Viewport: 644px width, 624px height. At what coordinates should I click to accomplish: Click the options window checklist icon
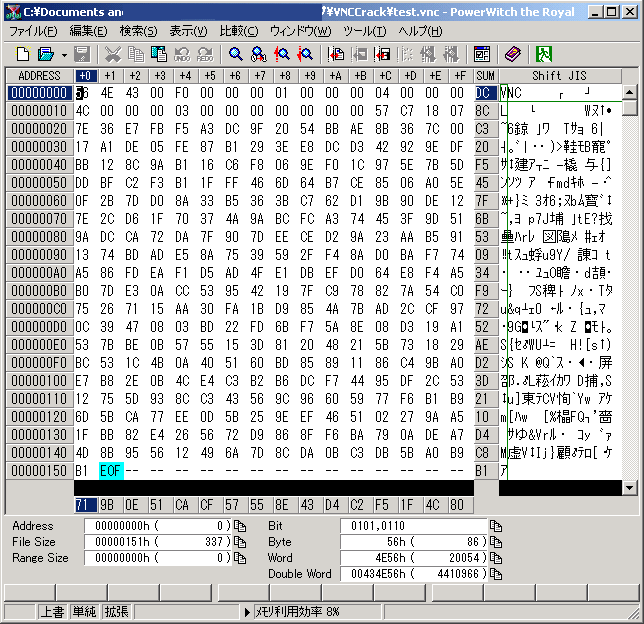click(482, 54)
